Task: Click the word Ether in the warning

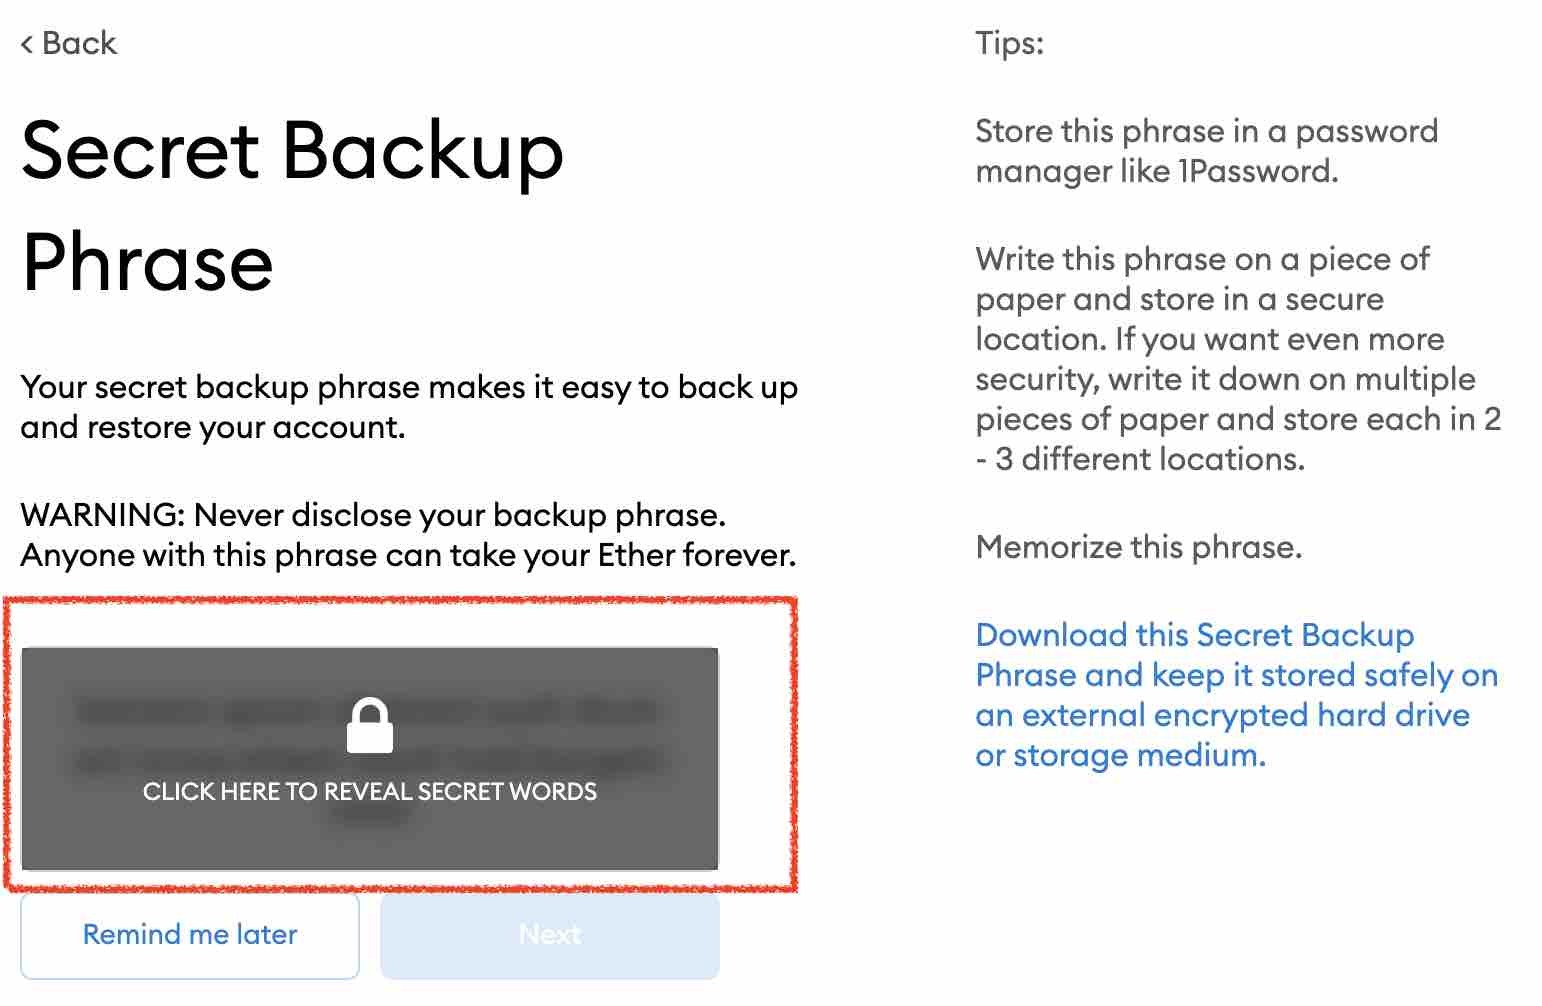Action: point(635,555)
